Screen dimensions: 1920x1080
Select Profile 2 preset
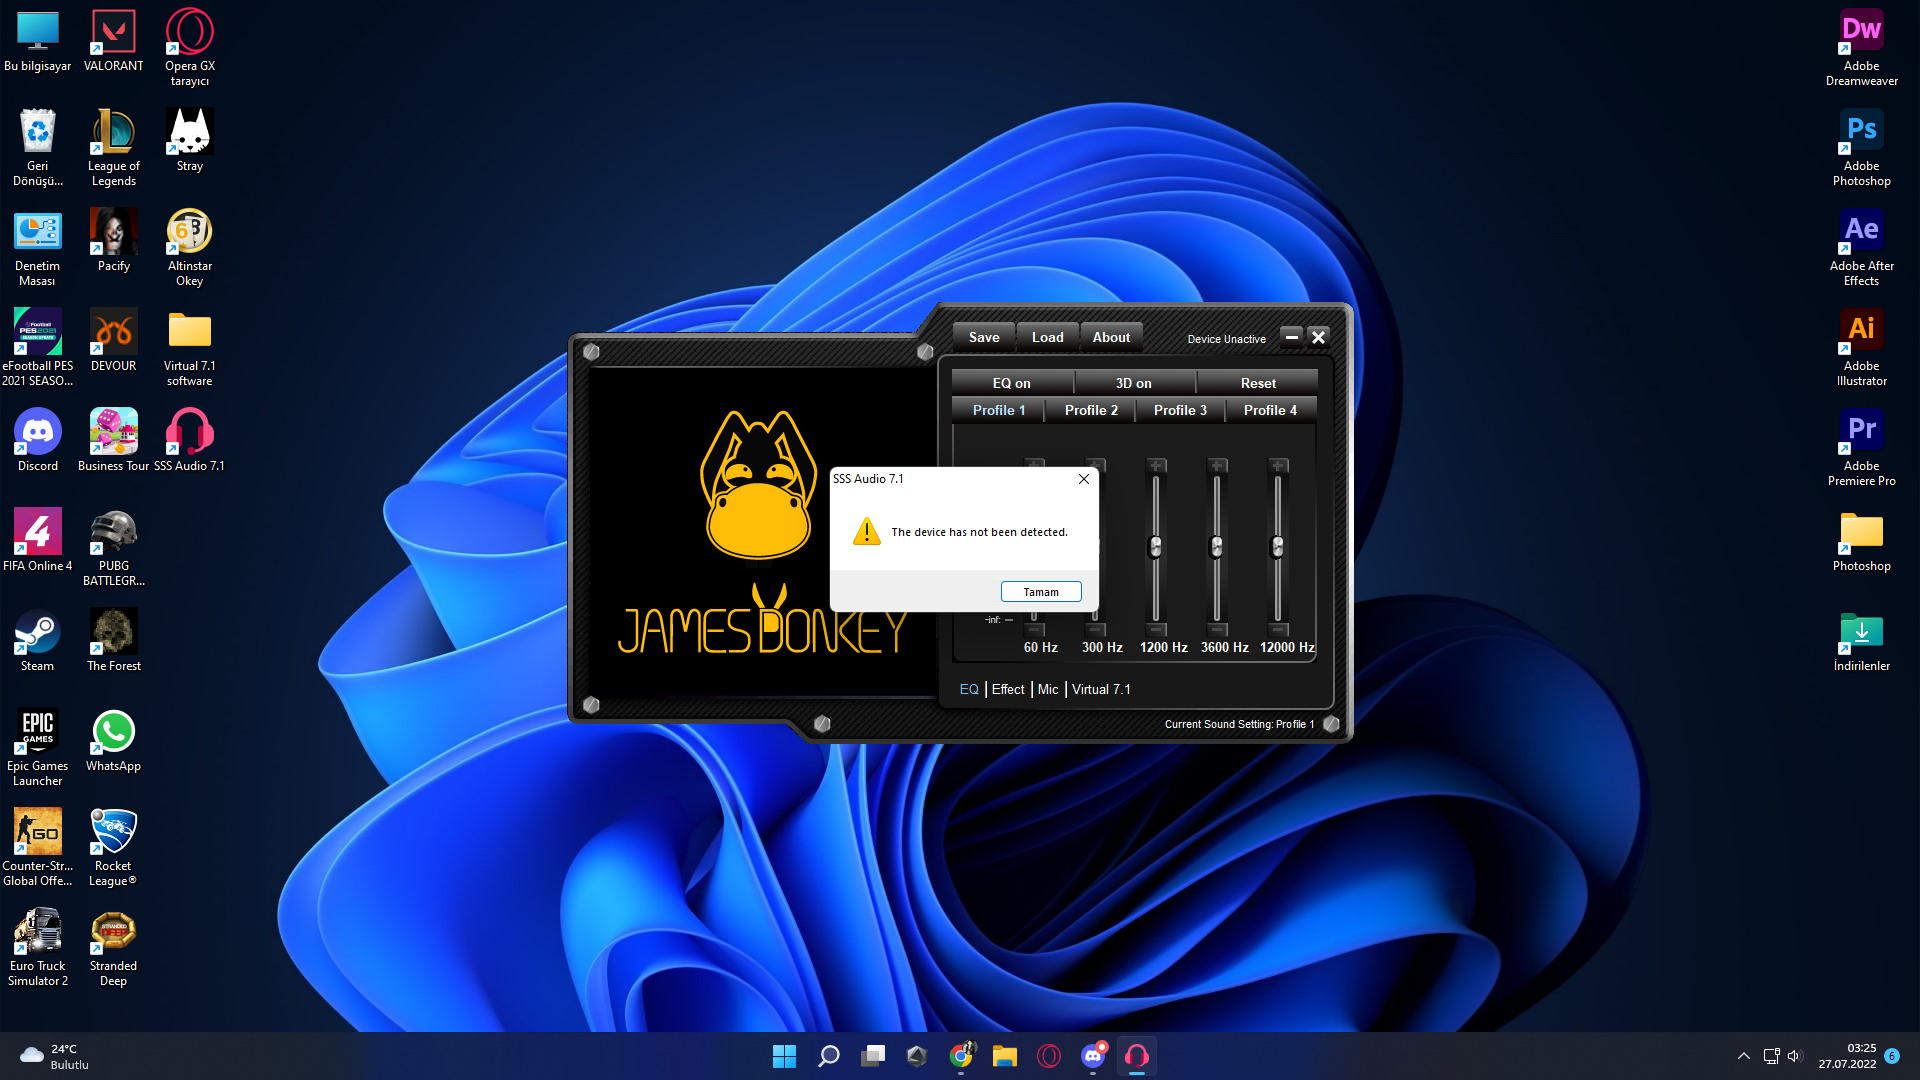pos(1090,410)
